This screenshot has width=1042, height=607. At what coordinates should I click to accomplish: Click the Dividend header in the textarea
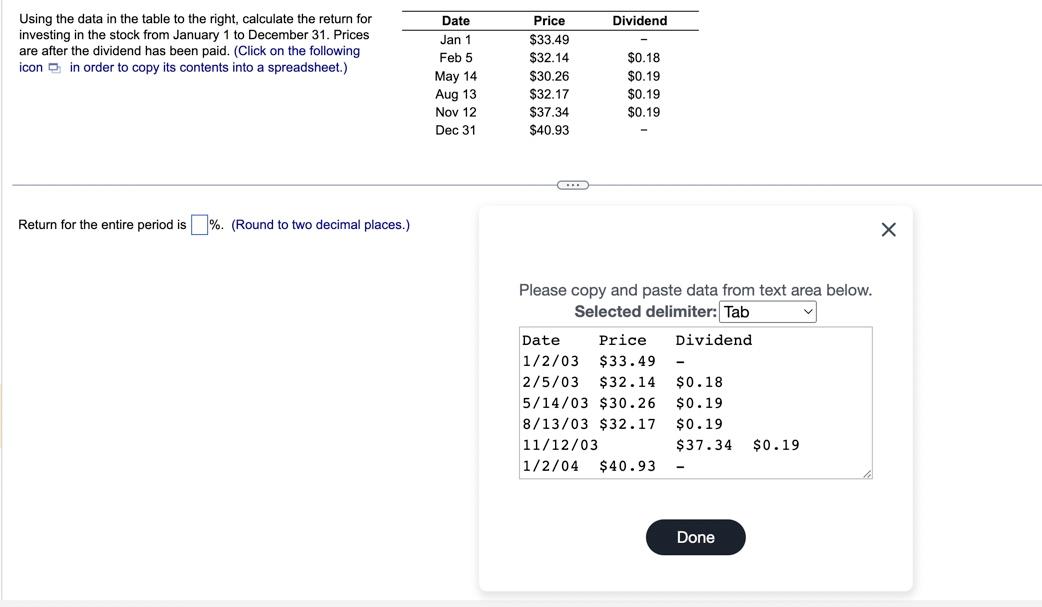pyautogui.click(x=713, y=340)
